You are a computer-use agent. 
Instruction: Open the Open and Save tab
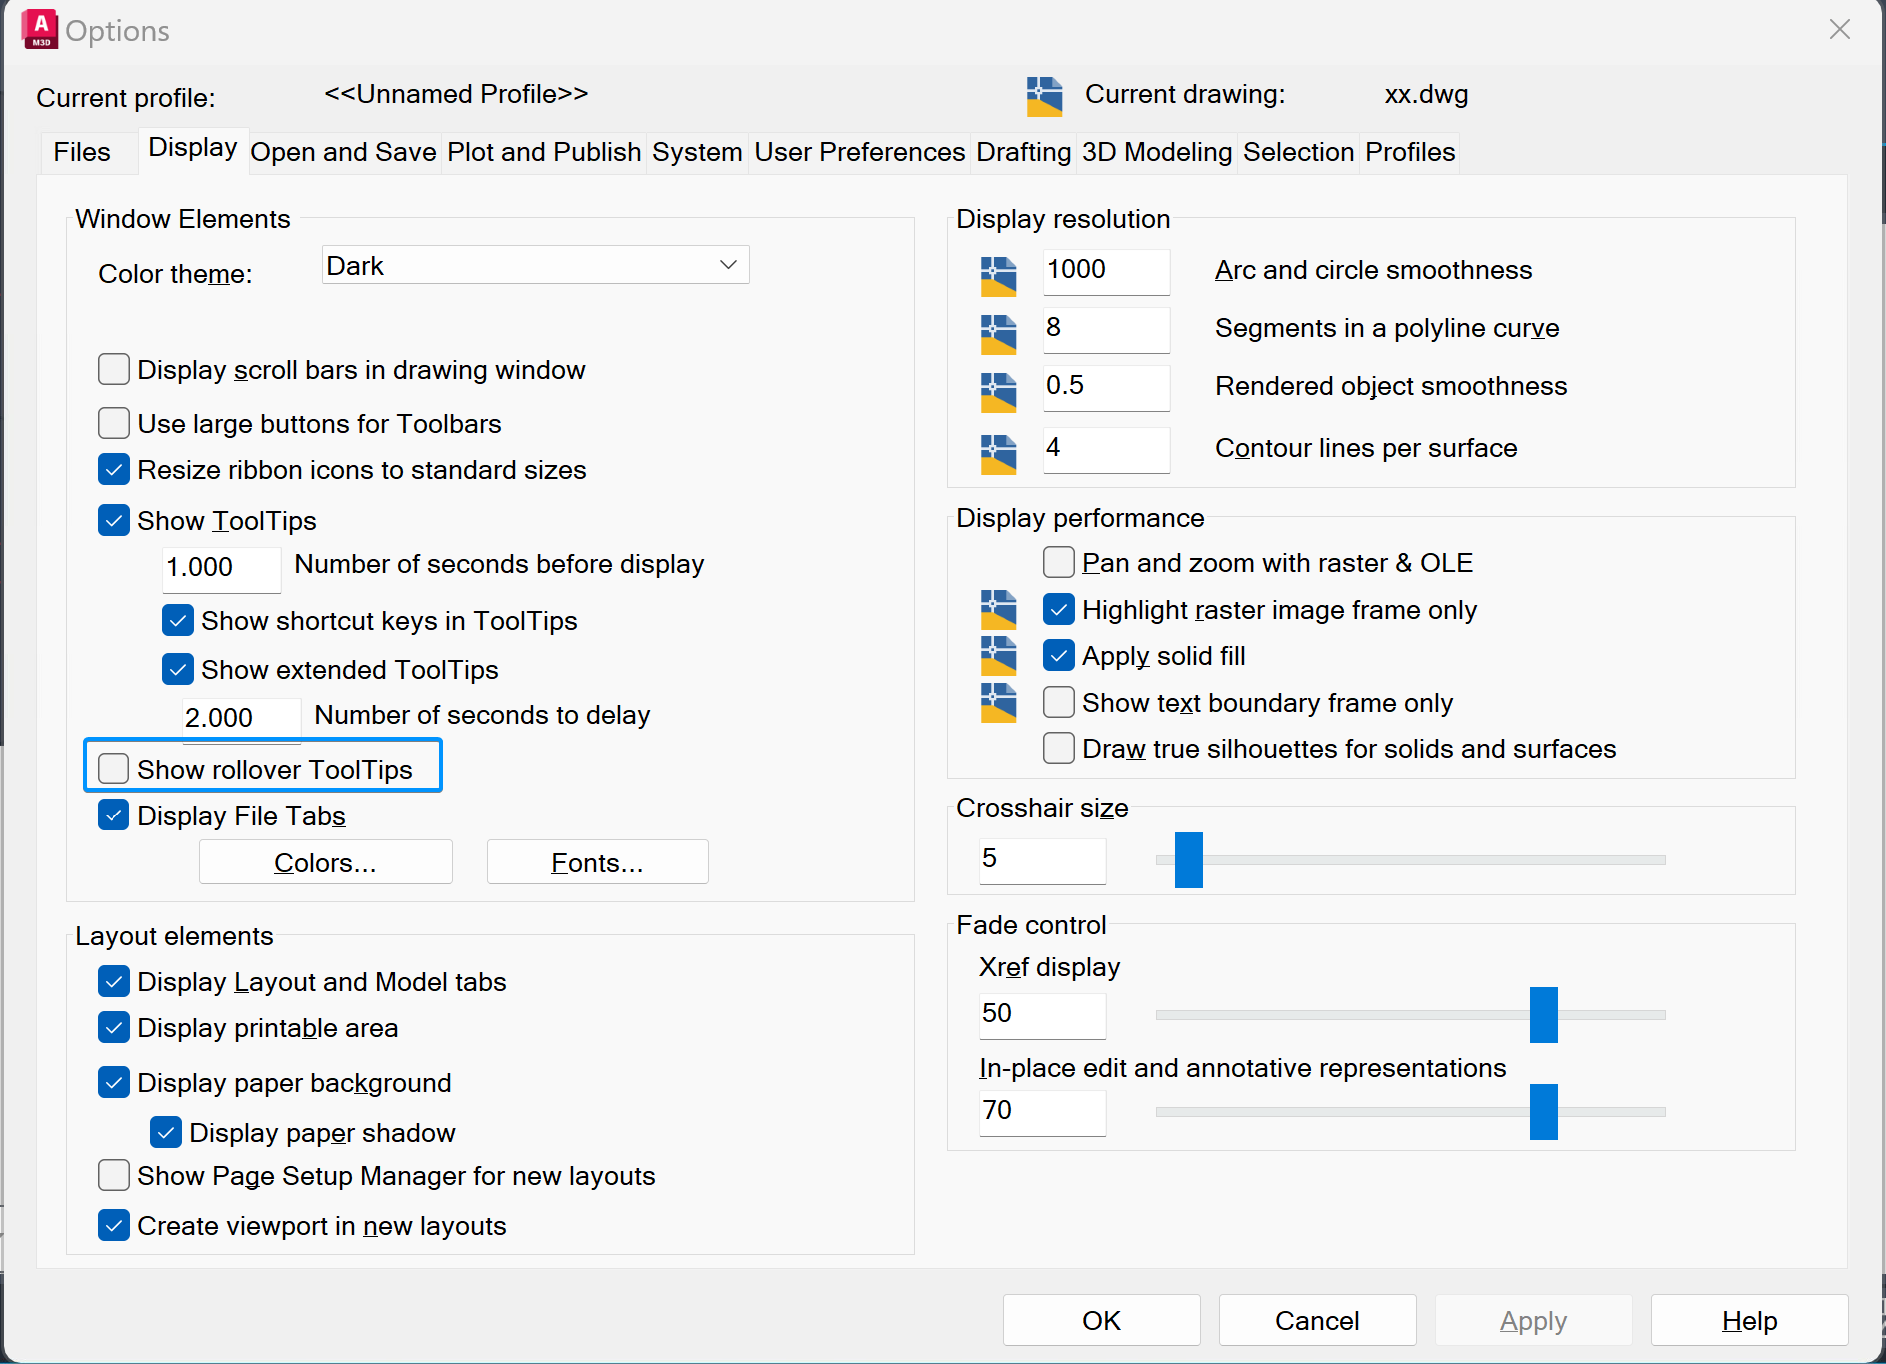pos(343,152)
